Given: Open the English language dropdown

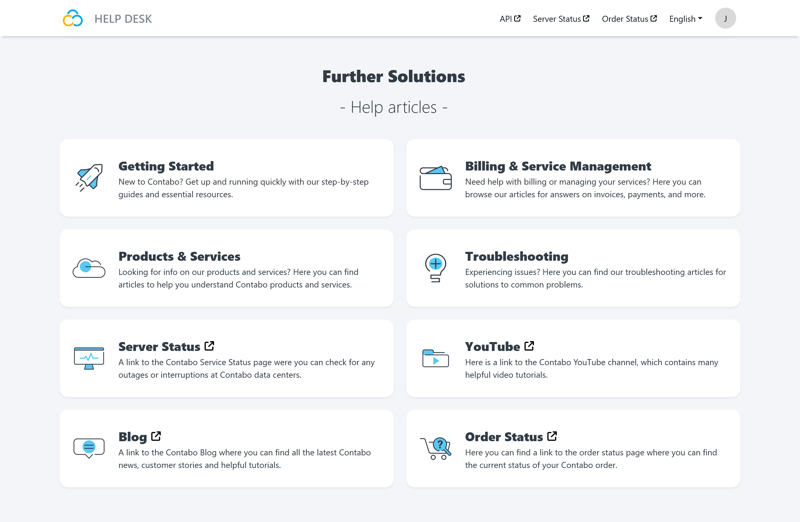Looking at the screenshot, I should click(x=685, y=18).
